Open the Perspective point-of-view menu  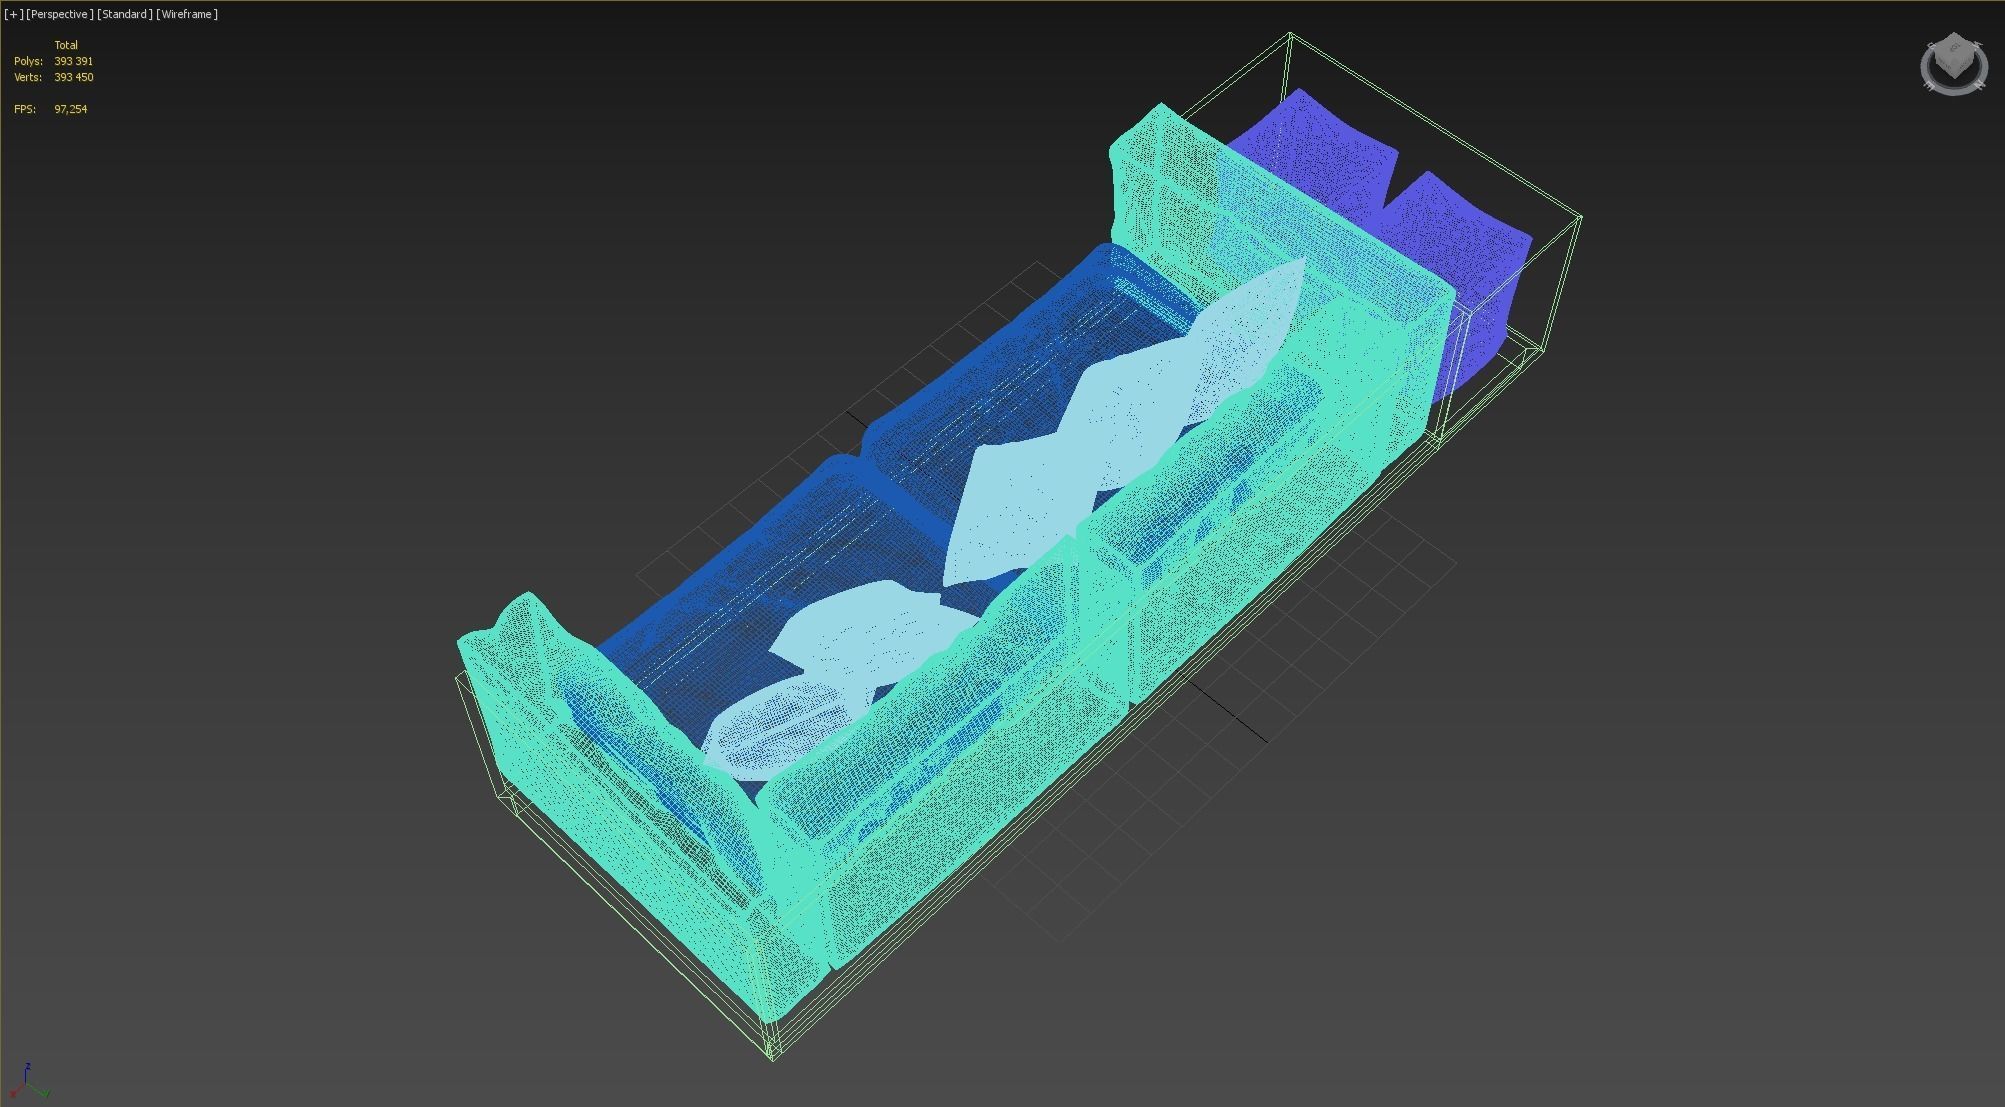[x=60, y=14]
